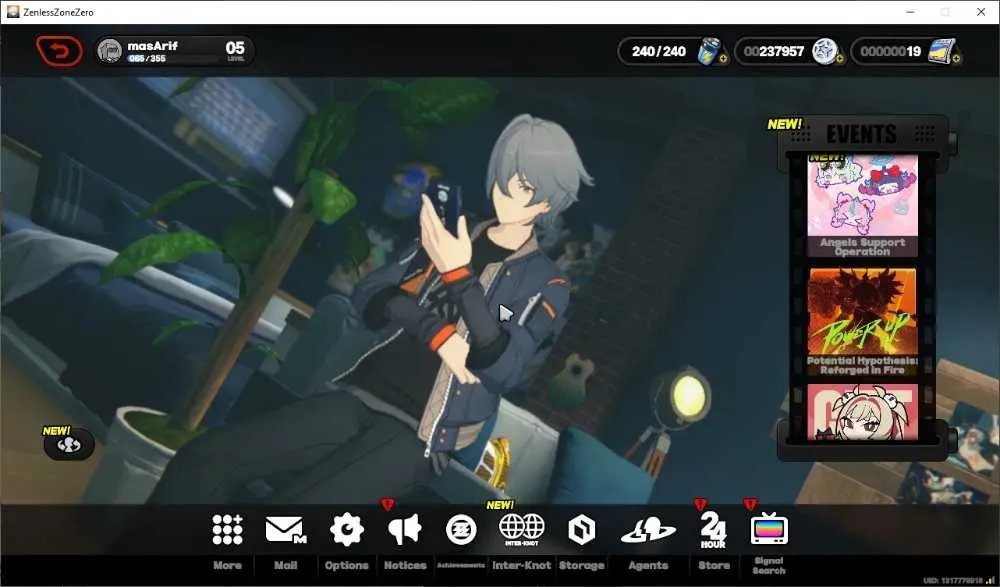Open the maid character event thumbnail
The width and height of the screenshot is (1000, 587).
pyautogui.click(x=862, y=412)
